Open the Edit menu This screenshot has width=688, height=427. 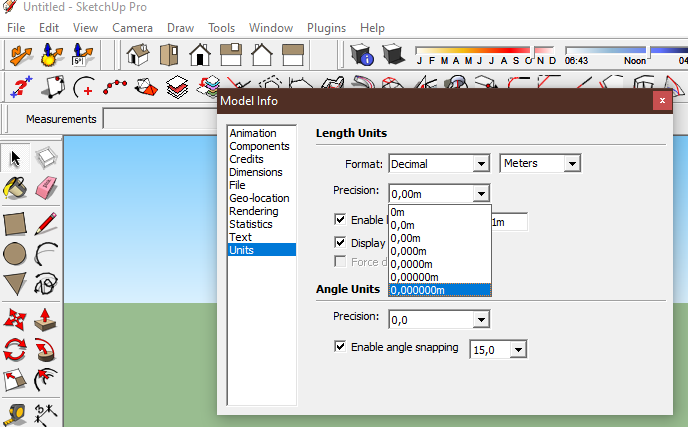[49, 28]
